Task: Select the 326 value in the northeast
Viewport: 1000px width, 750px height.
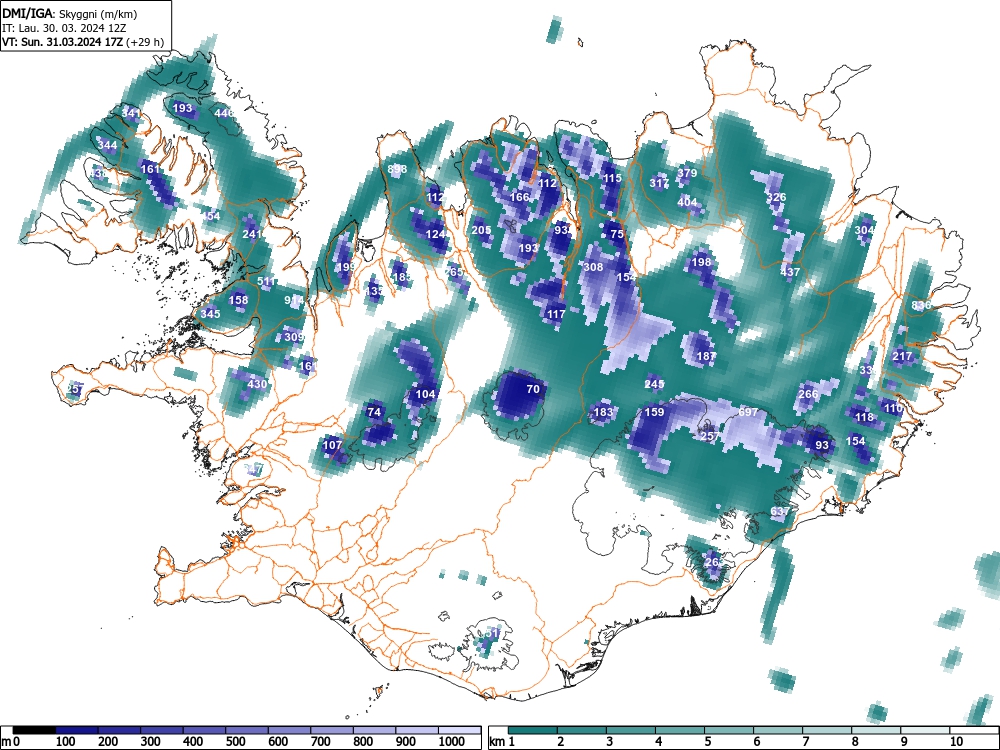Action: tap(776, 197)
